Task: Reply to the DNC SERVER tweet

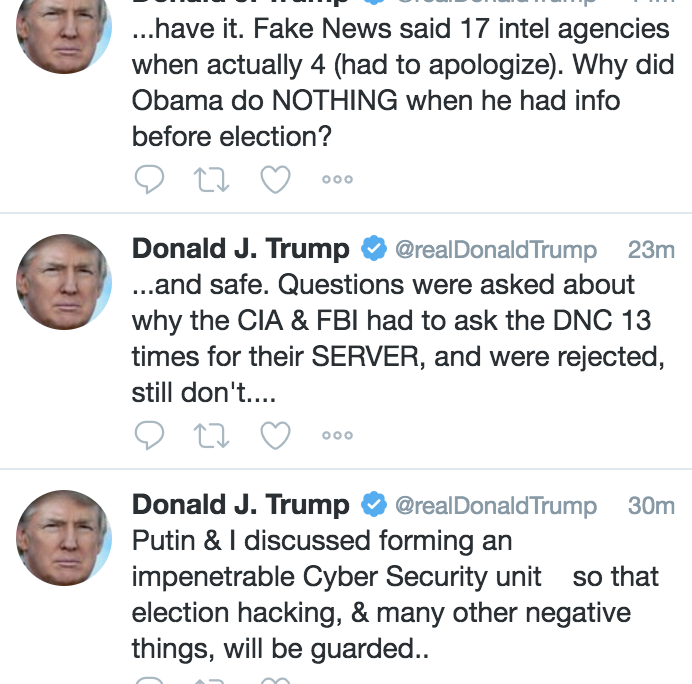Action: pyautogui.click(x=149, y=435)
